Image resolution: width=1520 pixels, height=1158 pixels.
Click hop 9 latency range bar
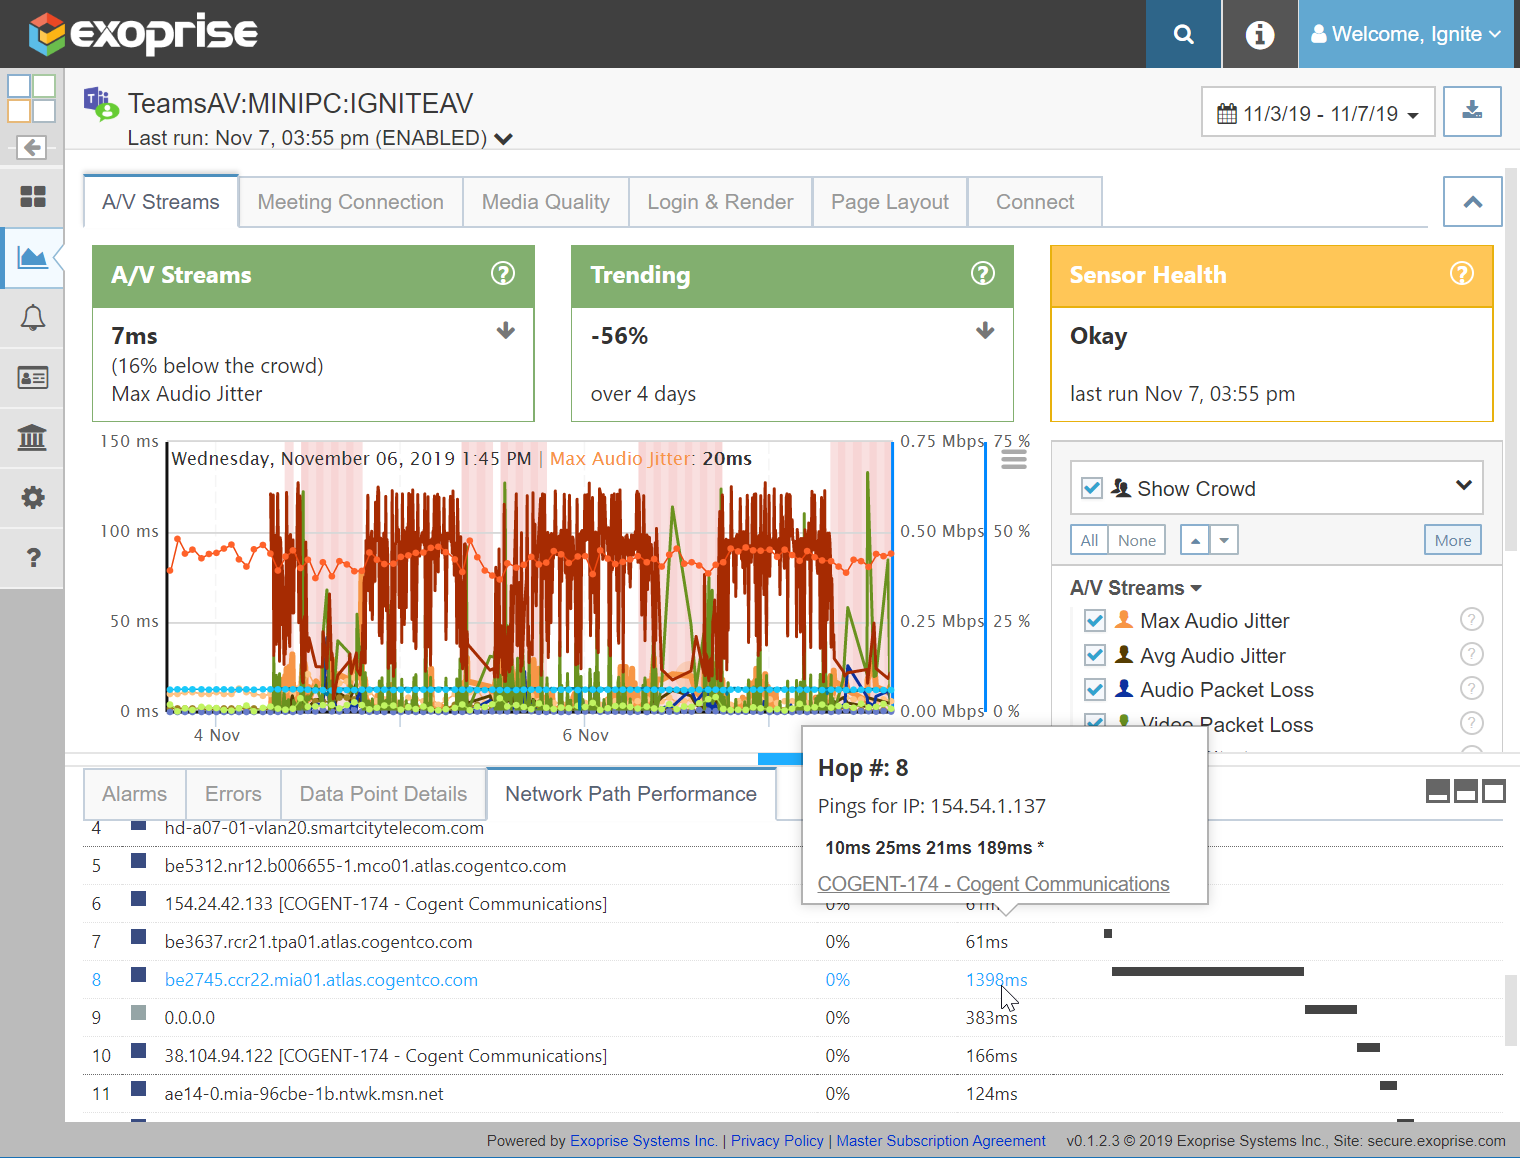tap(1331, 1010)
